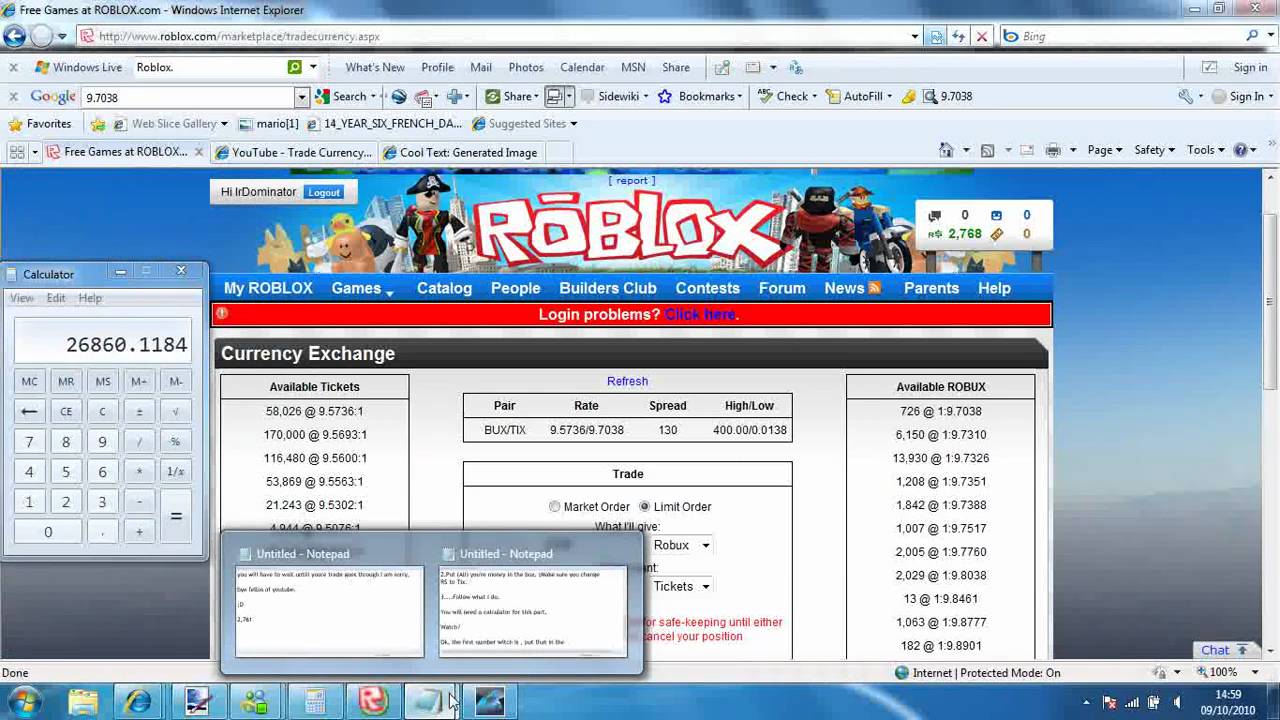Expand the Page menu dropdown
The image size is (1280, 720).
1105,150
